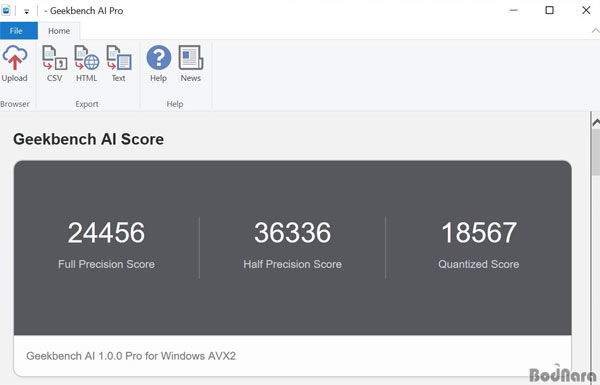Open the quick access toolbar dropdown
This screenshot has height=385, width=600.
tap(26, 11)
